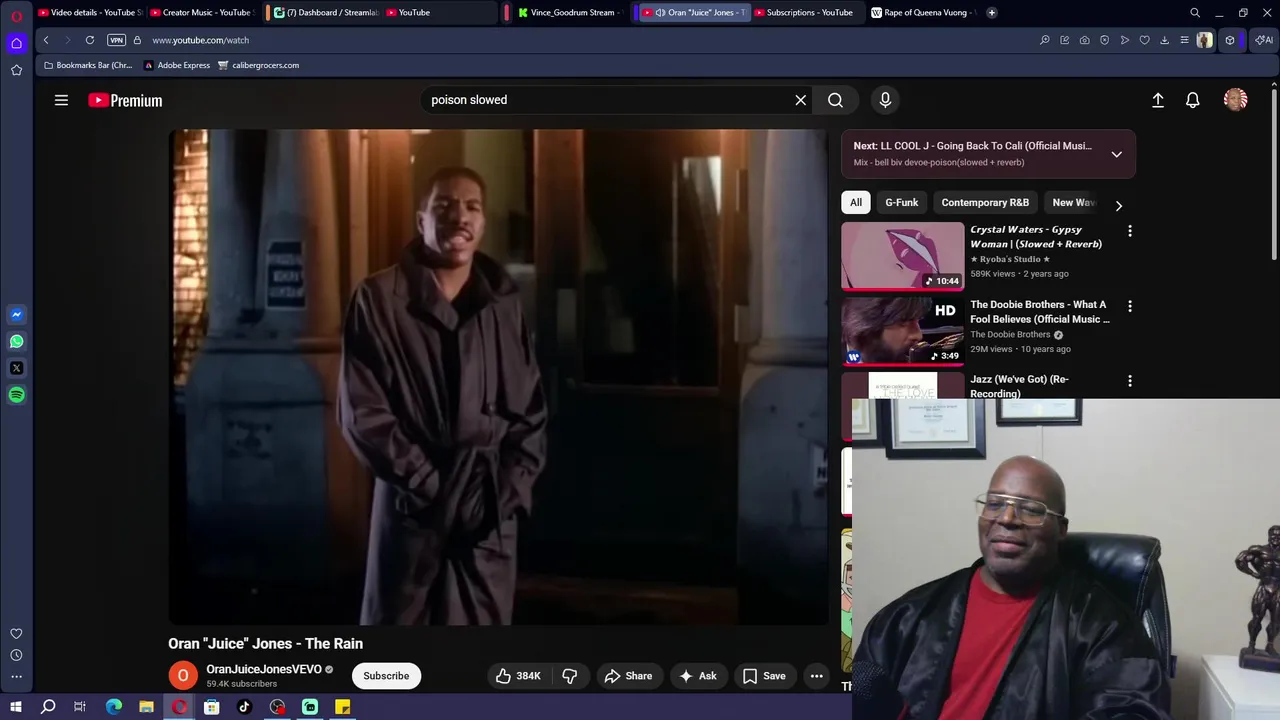
Task: Open the sidebar history clock icon
Action: [16, 655]
